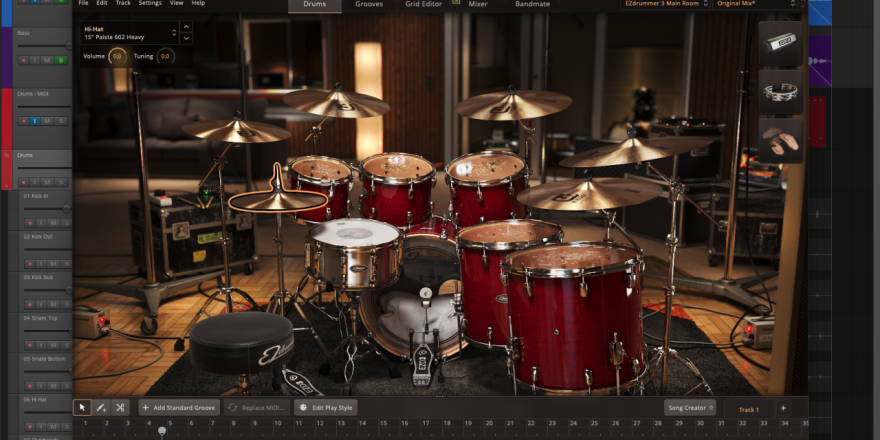Select the pencil draw tool
Screen dimensions: 880x440
tap(101, 408)
